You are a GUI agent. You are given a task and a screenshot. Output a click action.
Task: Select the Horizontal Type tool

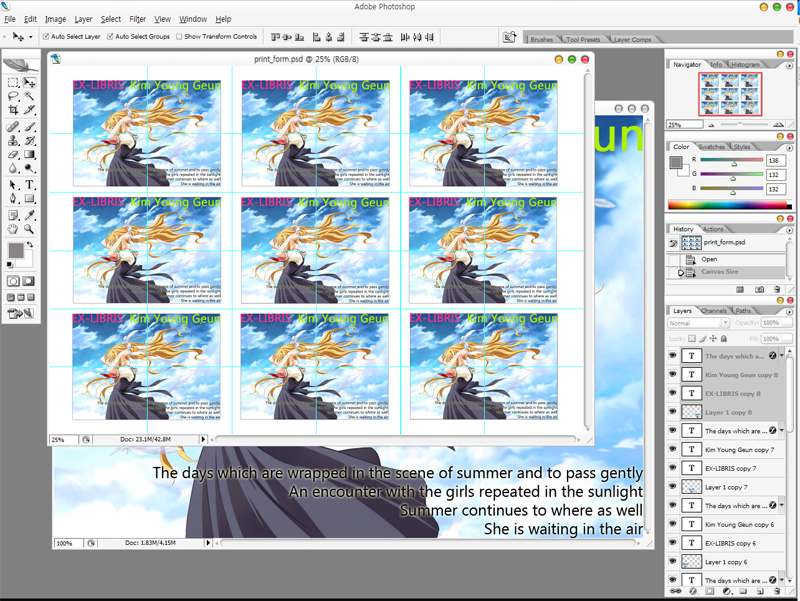pos(29,185)
